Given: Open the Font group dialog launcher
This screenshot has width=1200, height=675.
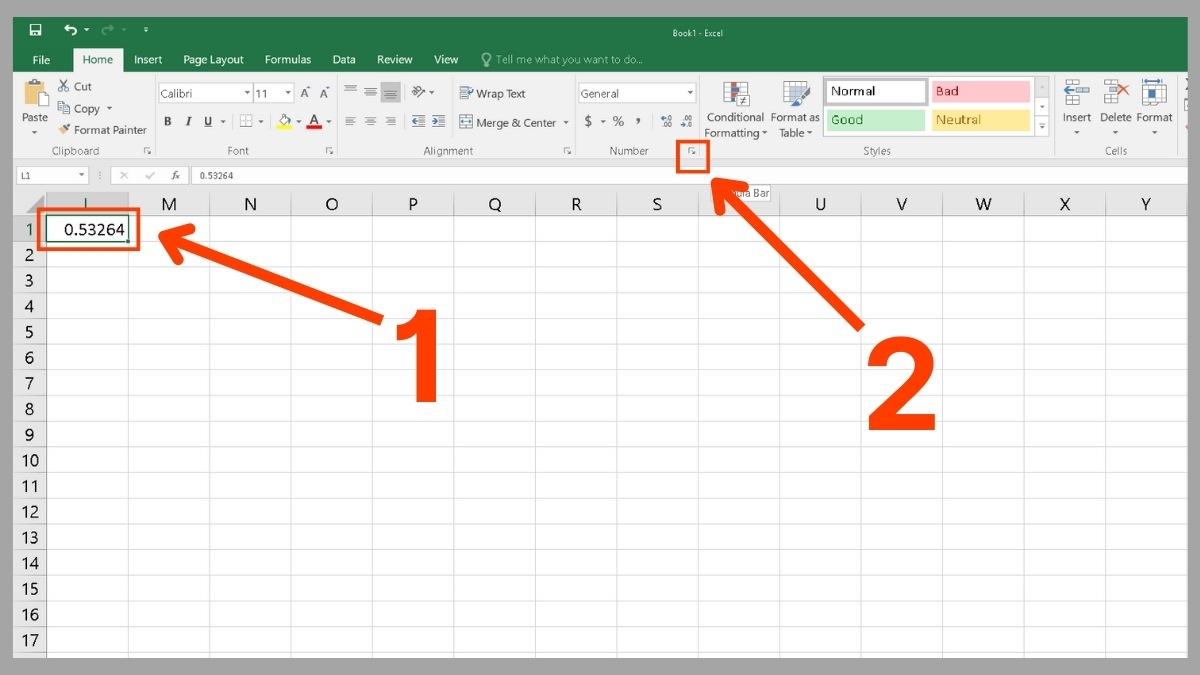Looking at the screenshot, I should pyautogui.click(x=329, y=151).
